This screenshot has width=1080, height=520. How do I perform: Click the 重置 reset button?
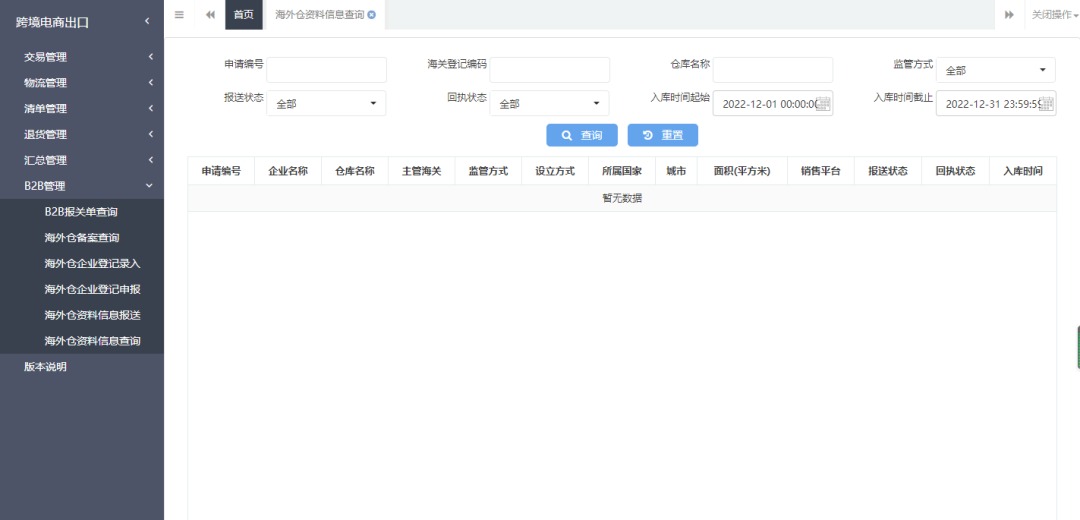coord(662,135)
